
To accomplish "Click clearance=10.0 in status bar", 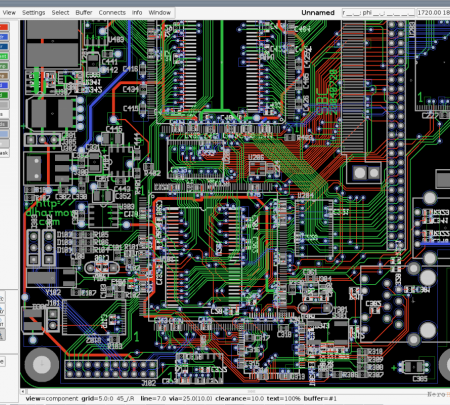I will click(x=240, y=399).
